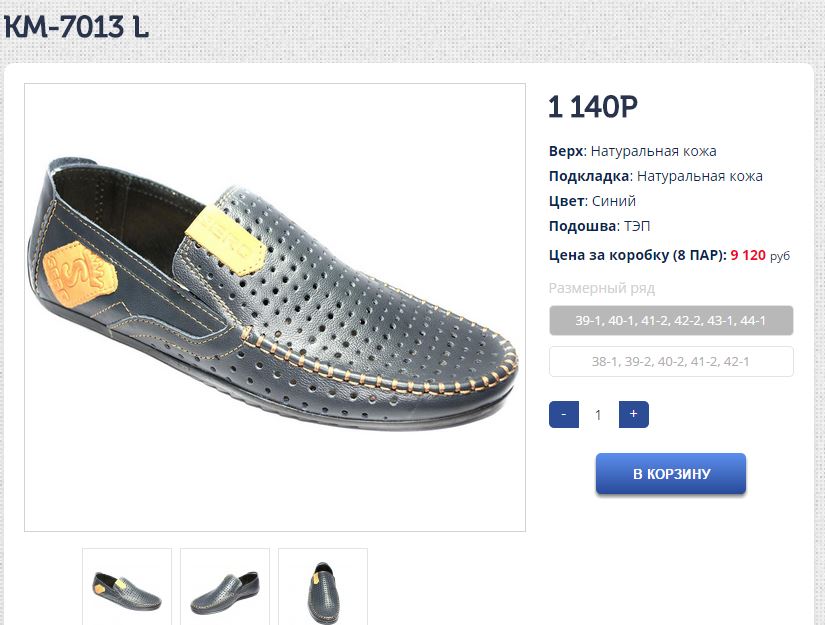Open the first side-view shoe thumbnail
This screenshot has width=825, height=625.
pos(127,587)
